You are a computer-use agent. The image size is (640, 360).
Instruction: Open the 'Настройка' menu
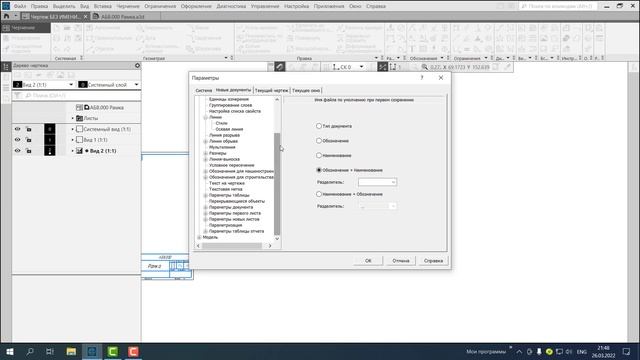click(296, 6)
